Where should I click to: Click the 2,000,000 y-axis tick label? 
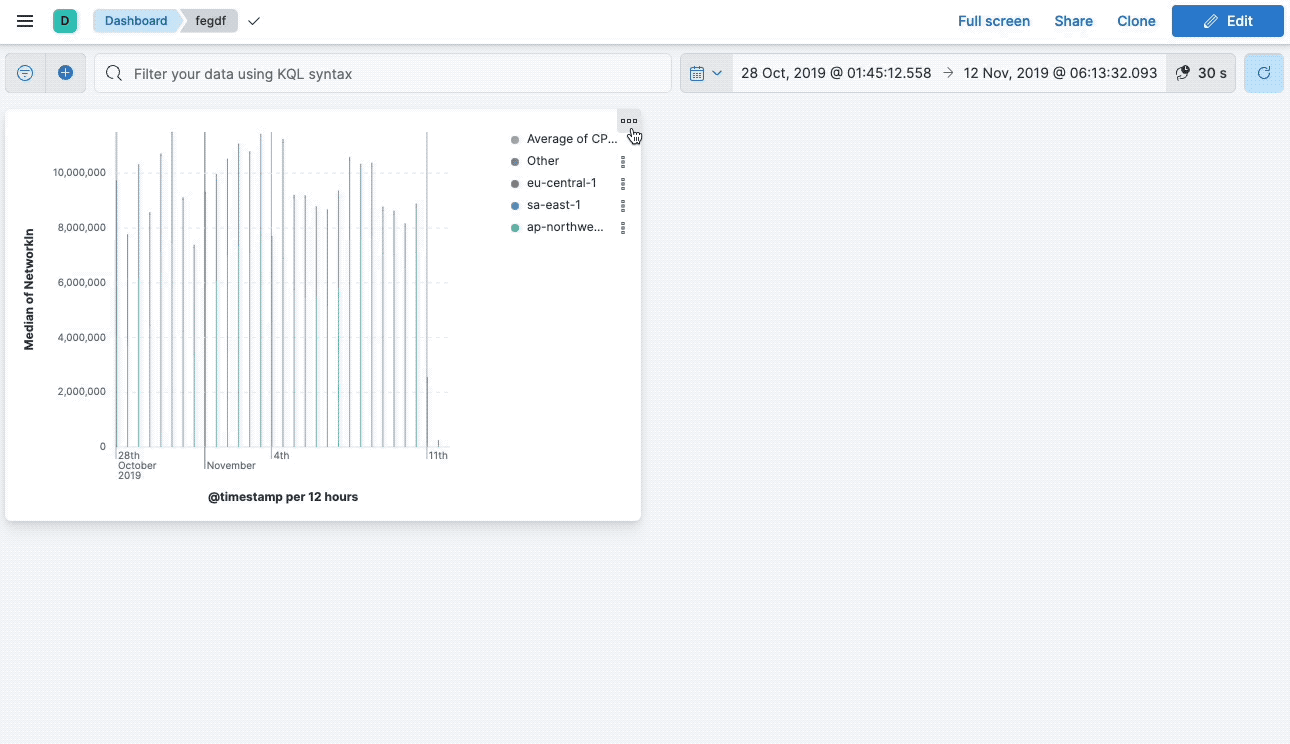tap(82, 392)
